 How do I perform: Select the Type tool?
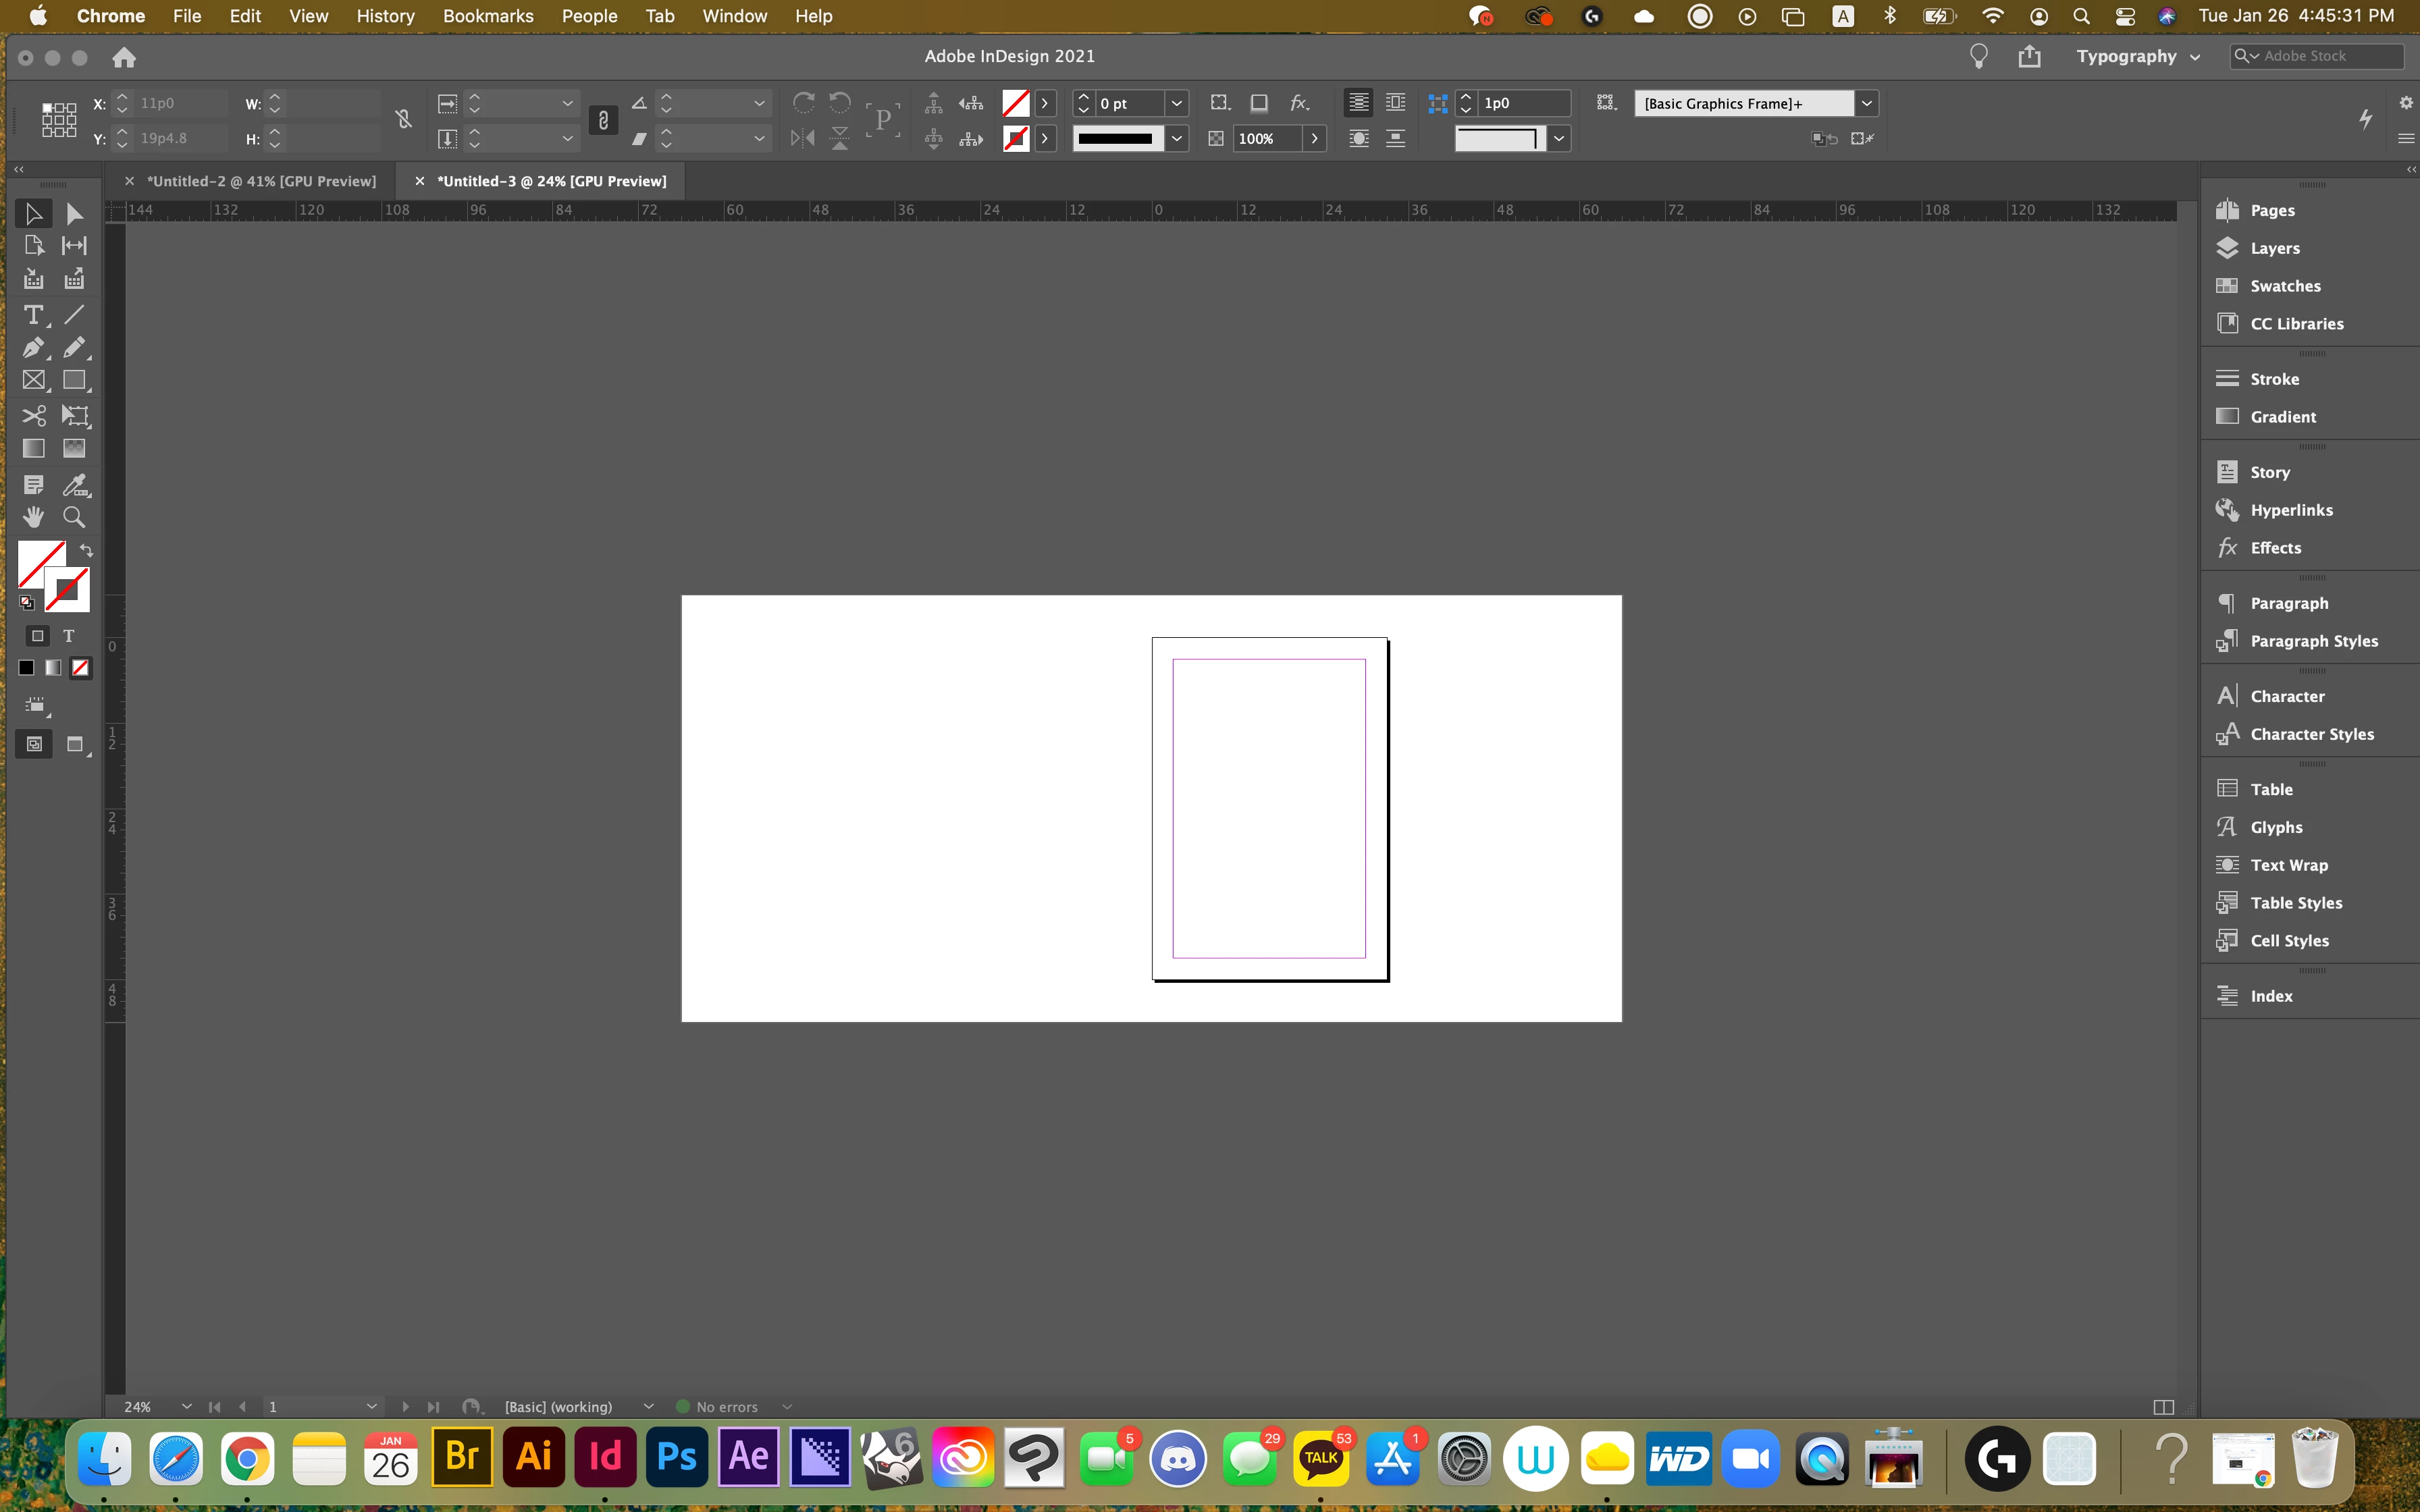[x=33, y=315]
